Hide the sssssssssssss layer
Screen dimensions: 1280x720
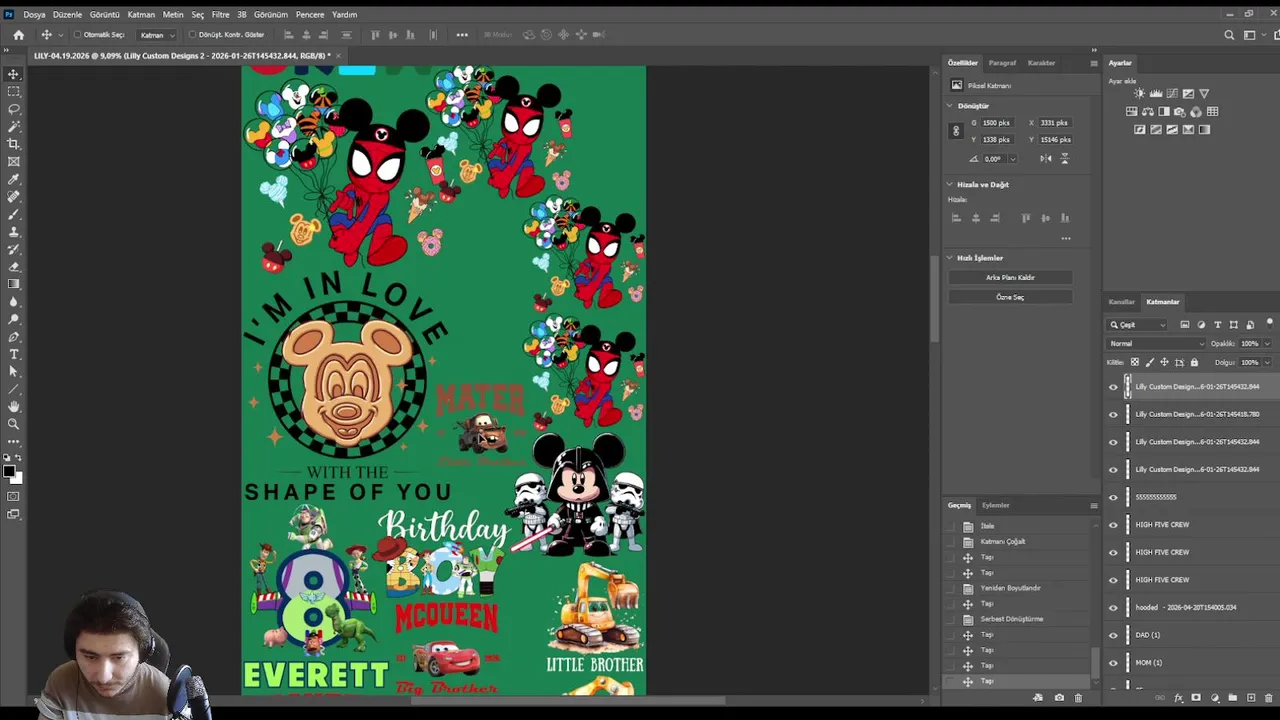(x=1113, y=497)
